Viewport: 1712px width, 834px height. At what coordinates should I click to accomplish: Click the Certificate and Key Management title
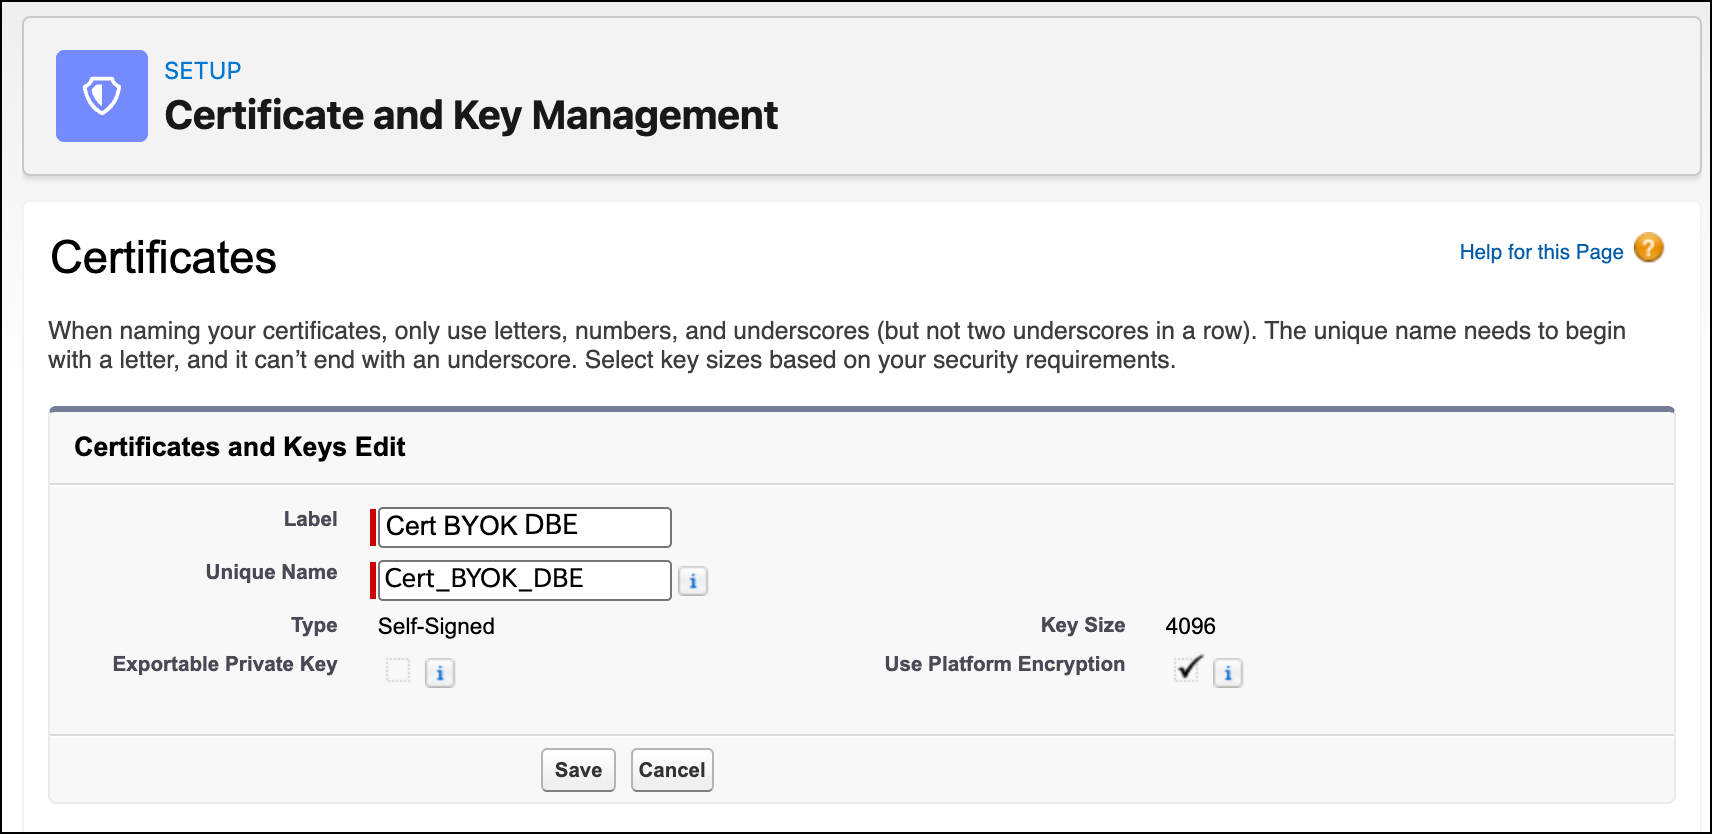pos(471,116)
